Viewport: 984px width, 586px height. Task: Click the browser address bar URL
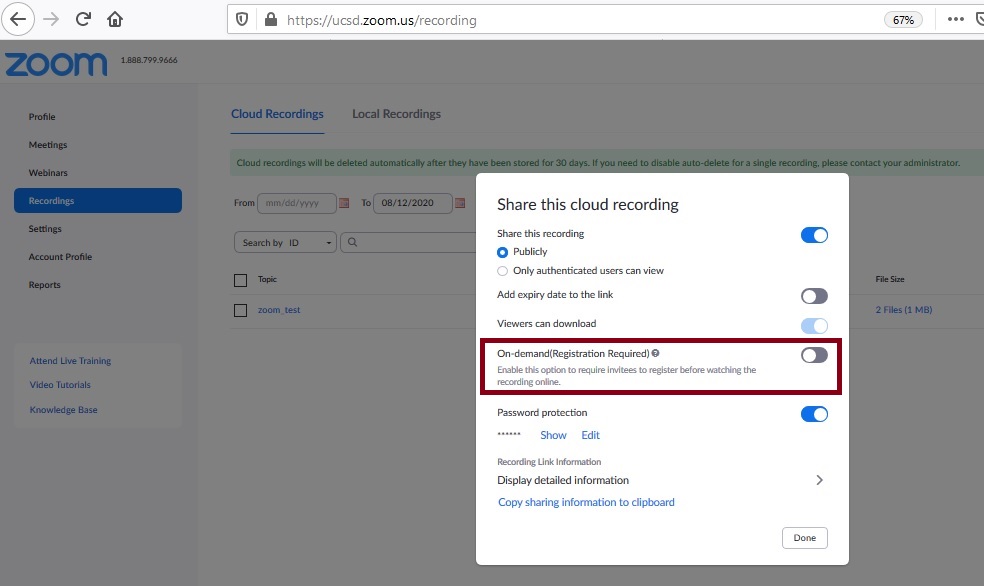pos(382,20)
